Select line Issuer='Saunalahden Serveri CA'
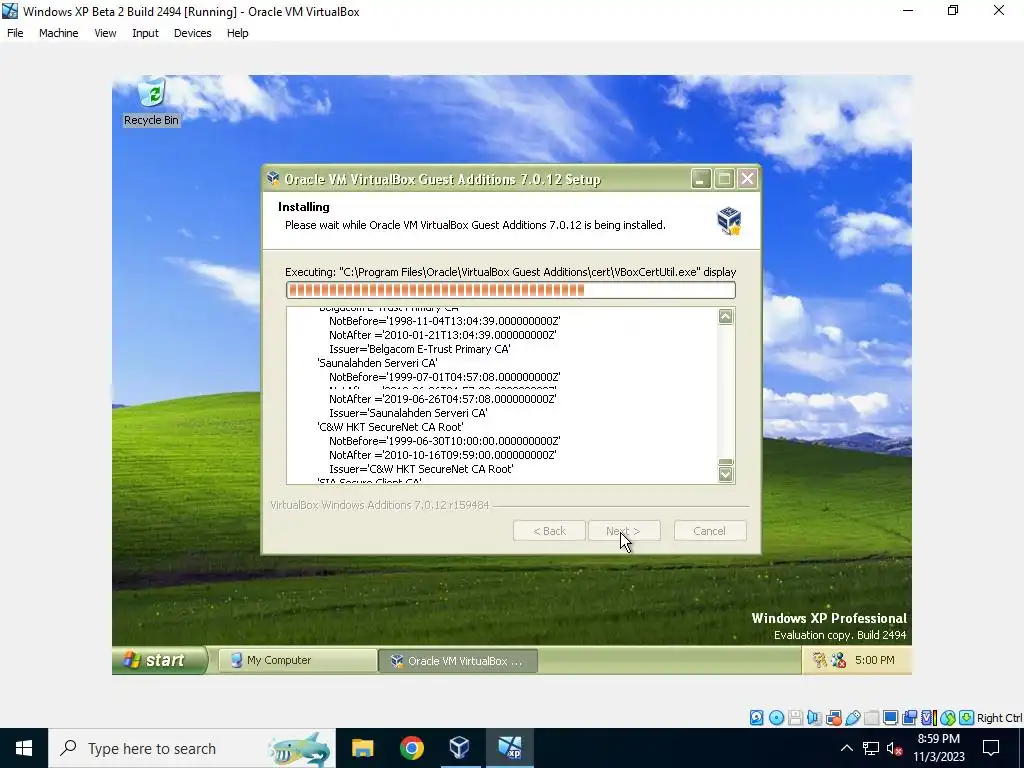This screenshot has width=1024, height=768. tap(408, 413)
